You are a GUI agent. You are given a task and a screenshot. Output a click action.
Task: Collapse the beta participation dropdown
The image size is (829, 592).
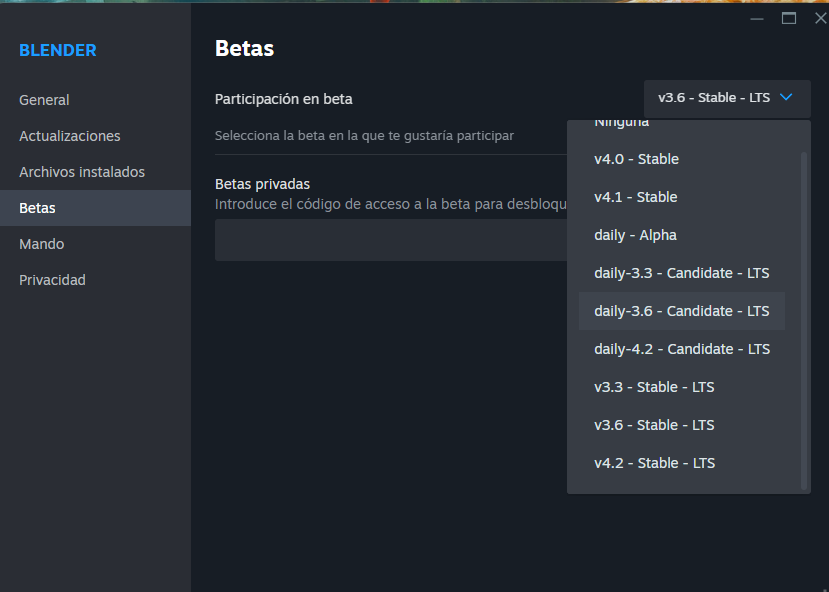(727, 98)
